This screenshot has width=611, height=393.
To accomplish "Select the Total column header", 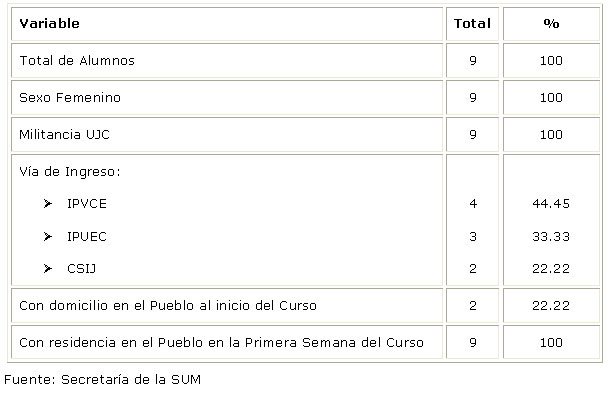I will [472, 23].
